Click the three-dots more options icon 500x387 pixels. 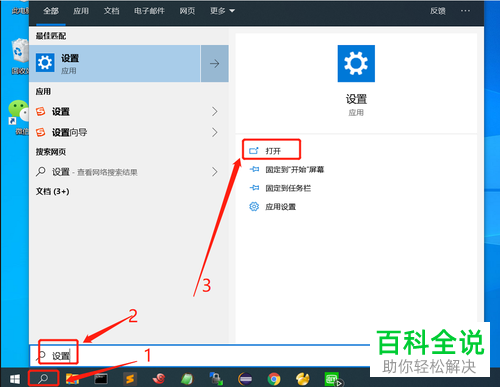[x=465, y=11]
